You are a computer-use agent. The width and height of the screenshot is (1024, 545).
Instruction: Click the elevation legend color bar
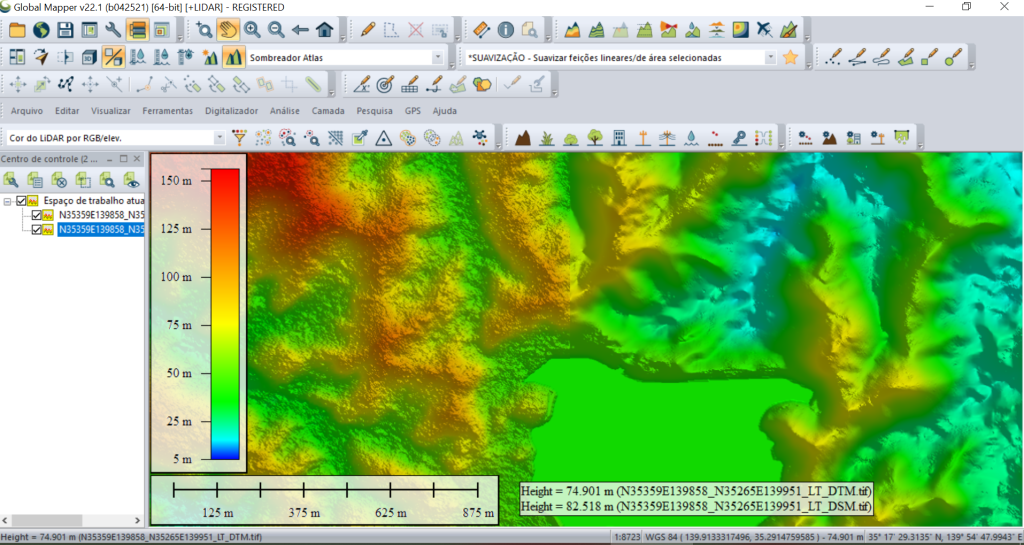point(225,313)
